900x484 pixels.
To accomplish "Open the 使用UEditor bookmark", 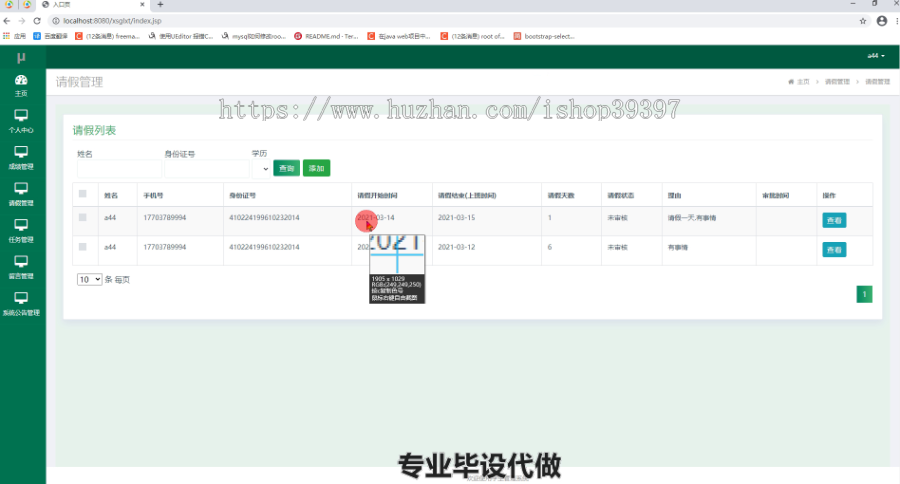I will tap(181, 36).
